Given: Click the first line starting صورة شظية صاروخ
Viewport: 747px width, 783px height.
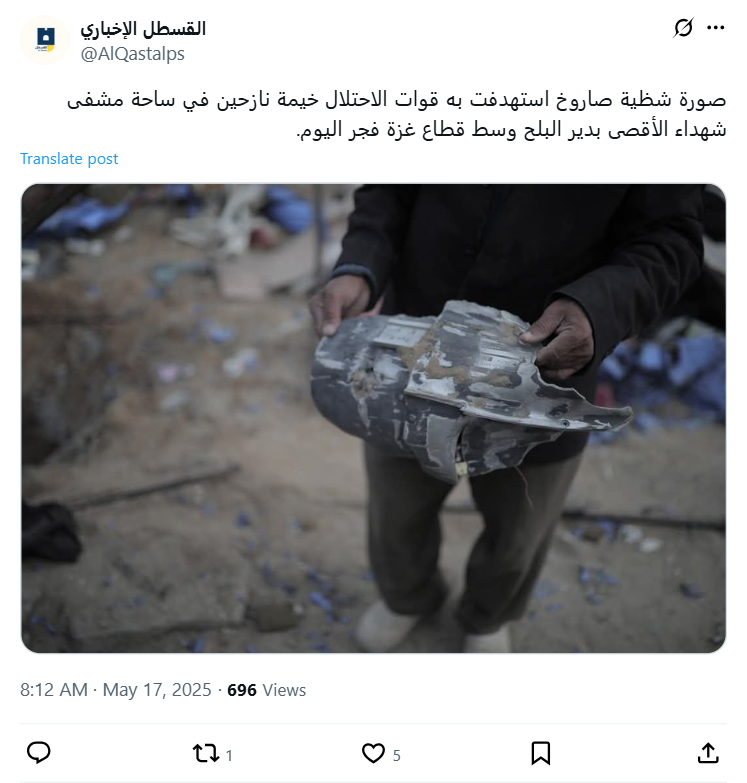Looking at the screenshot, I should pyautogui.click(x=396, y=100).
